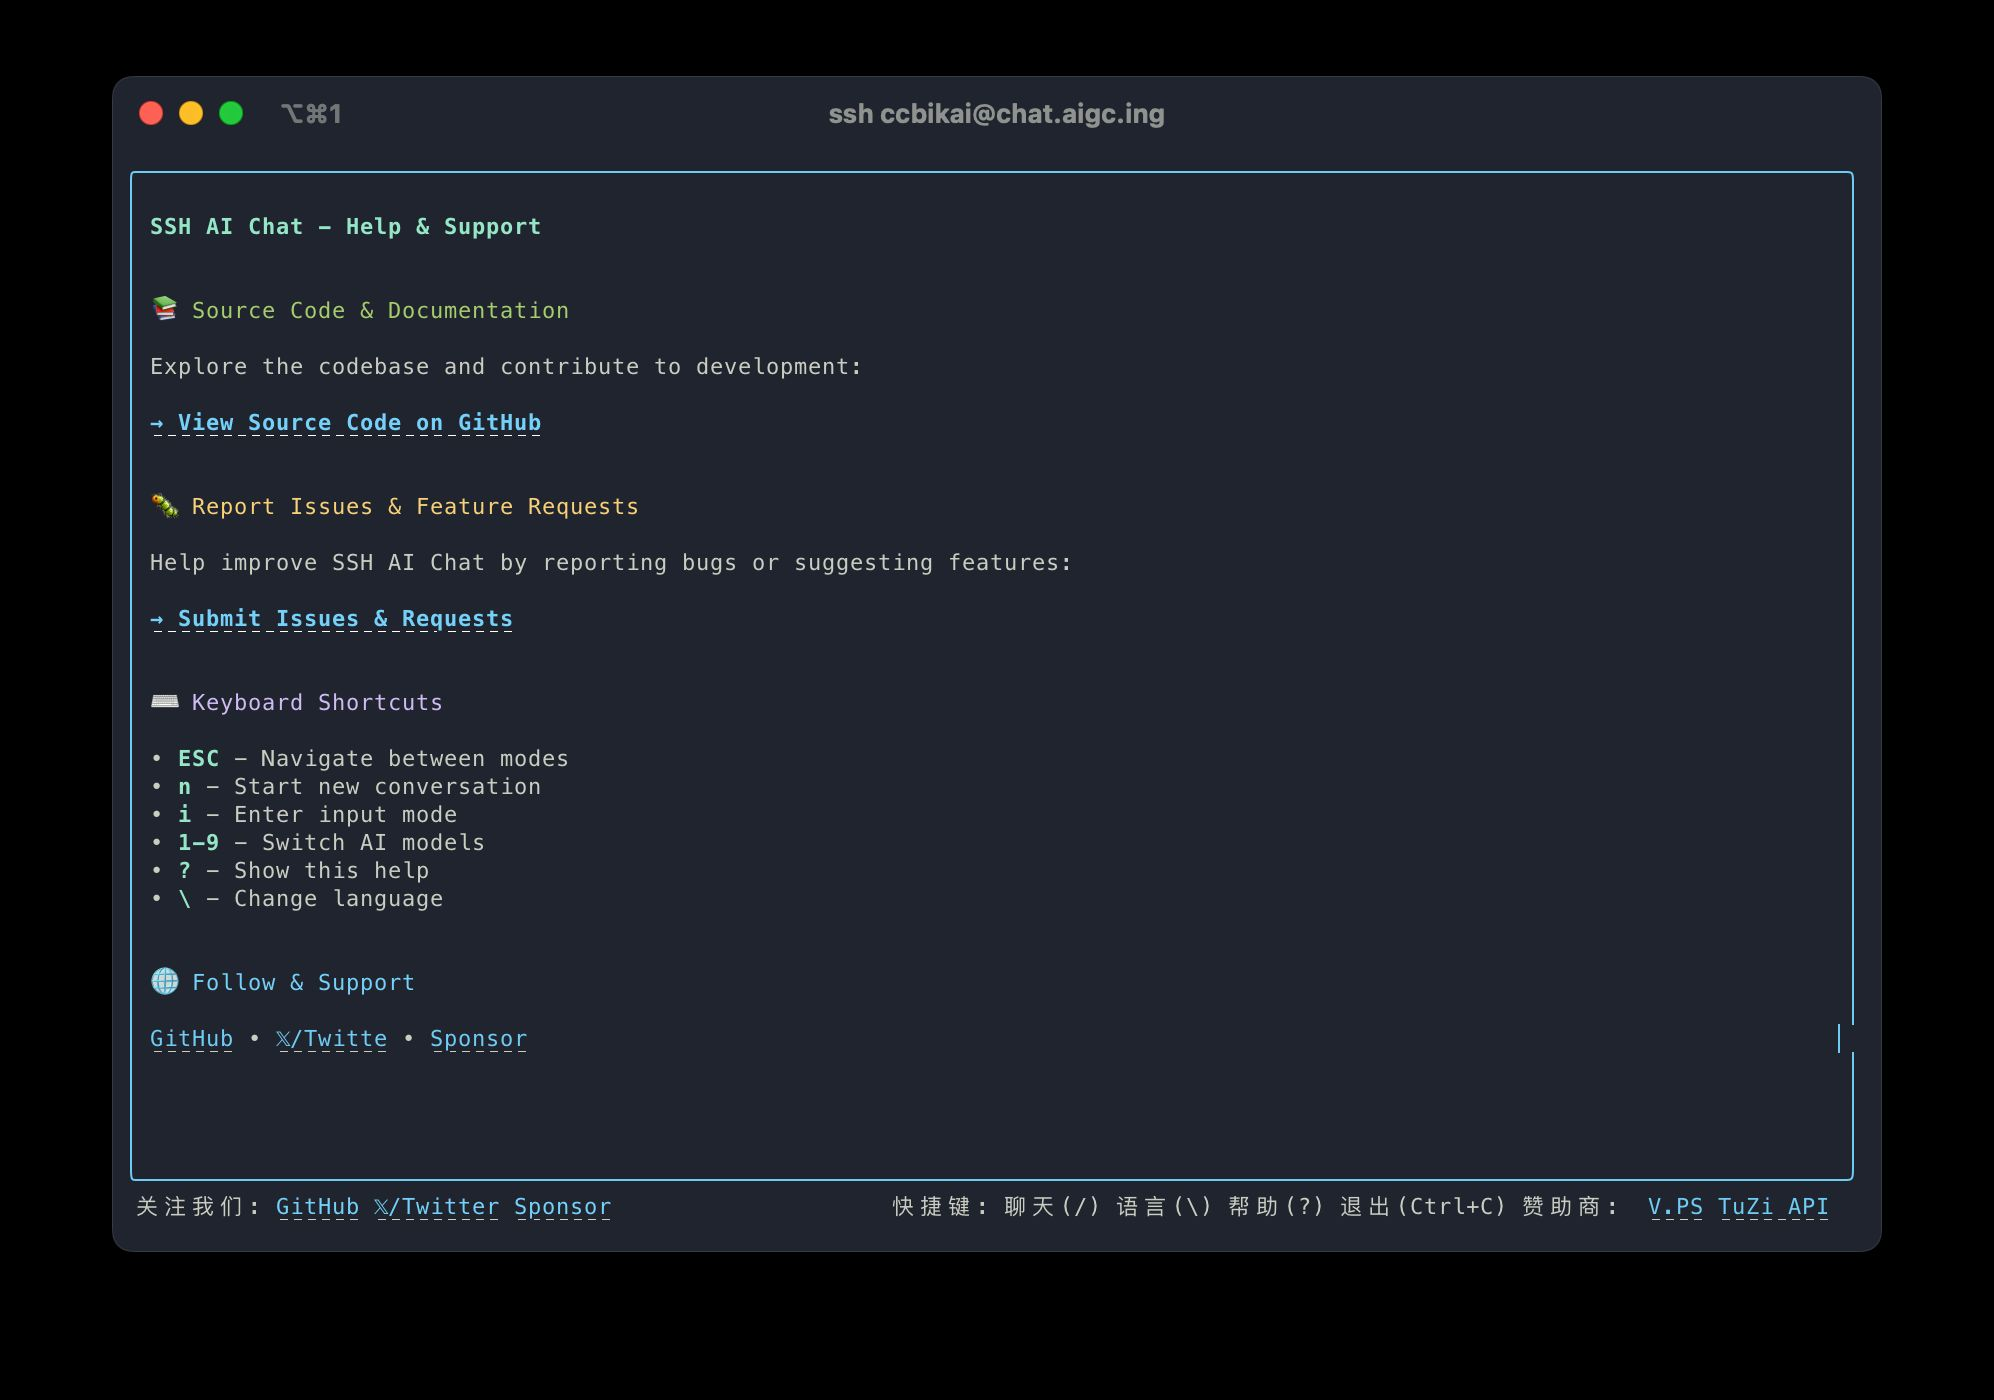Click the books icon beside Source Code & Documentation

point(163,310)
